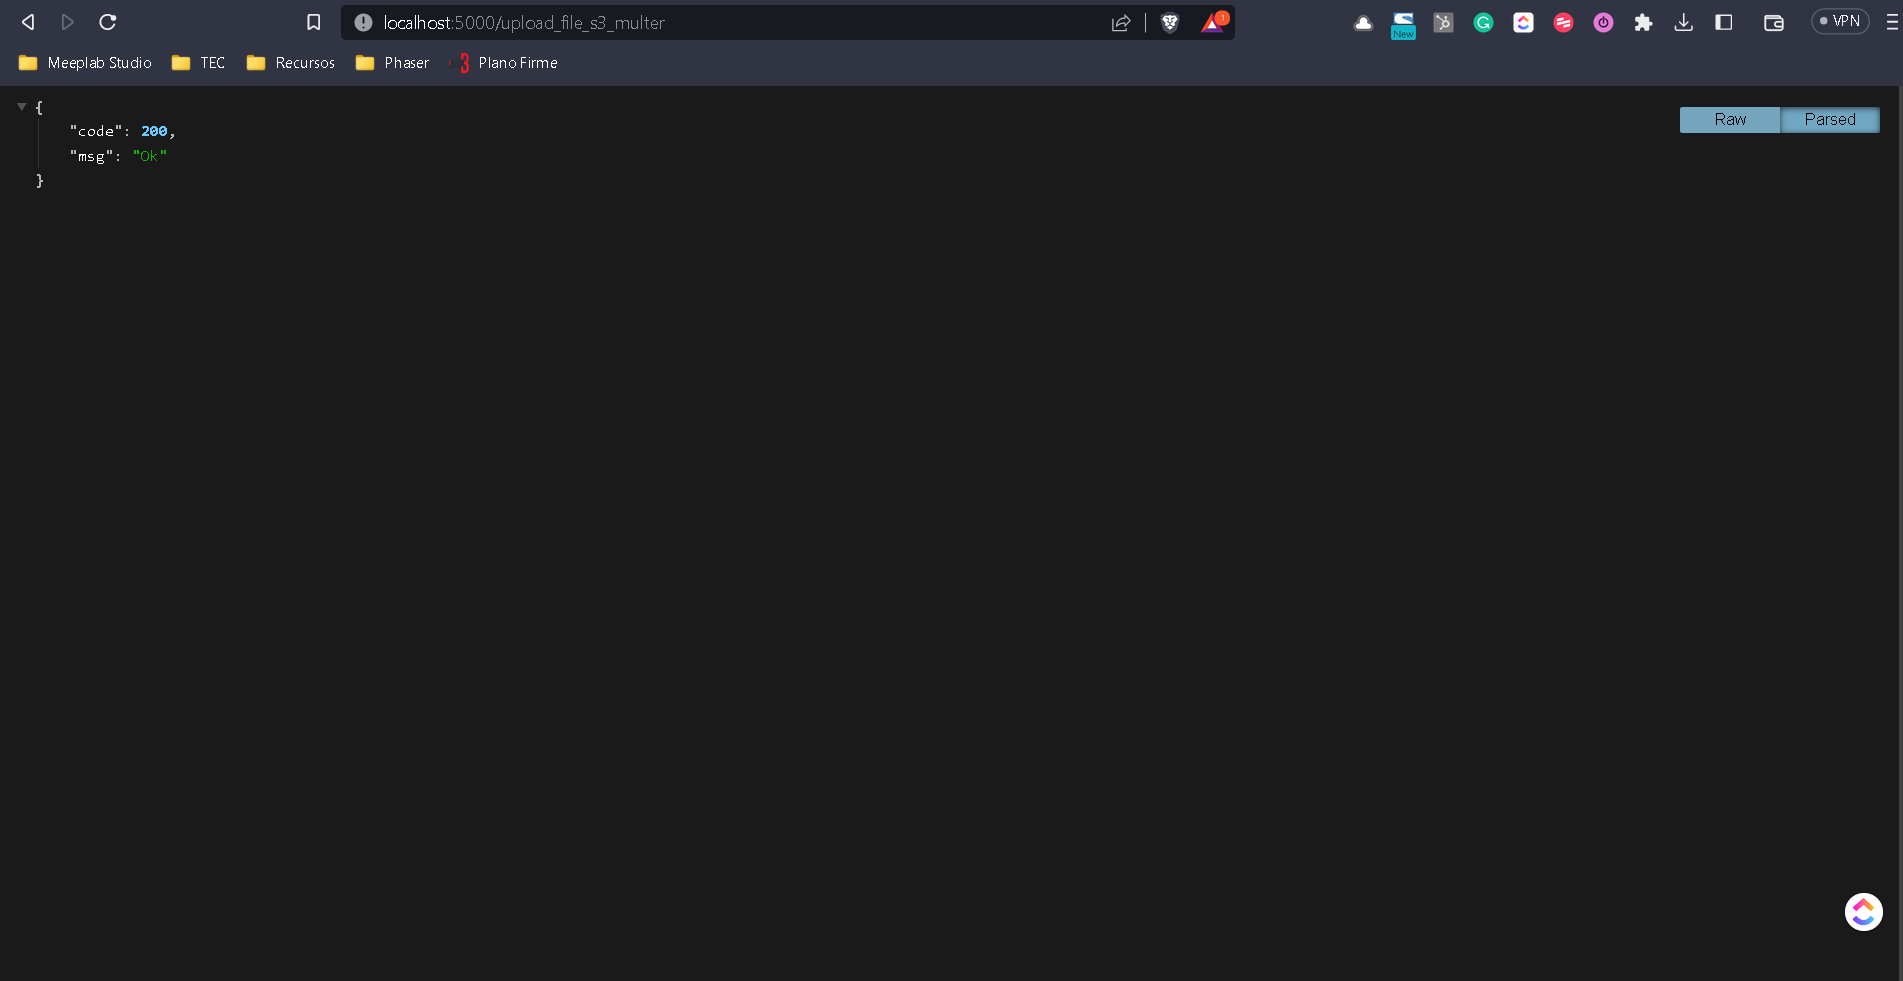
Task: Bookmark this page with the bookmark icon
Action: point(313,23)
